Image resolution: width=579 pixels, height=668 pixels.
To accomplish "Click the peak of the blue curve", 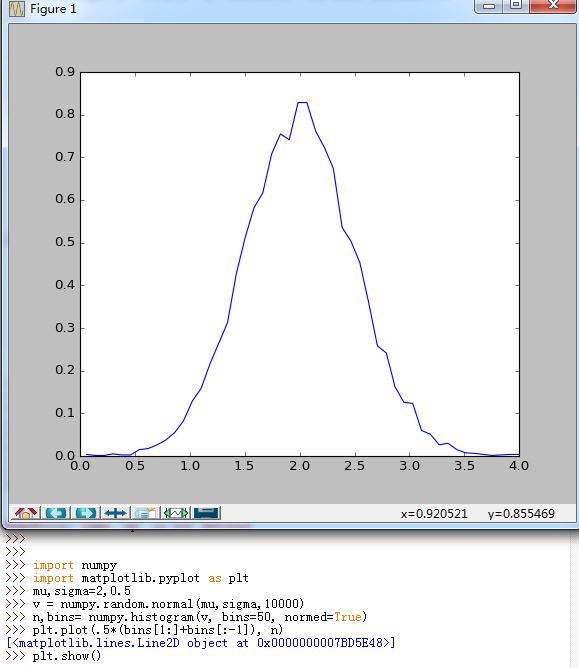I will click(302, 102).
